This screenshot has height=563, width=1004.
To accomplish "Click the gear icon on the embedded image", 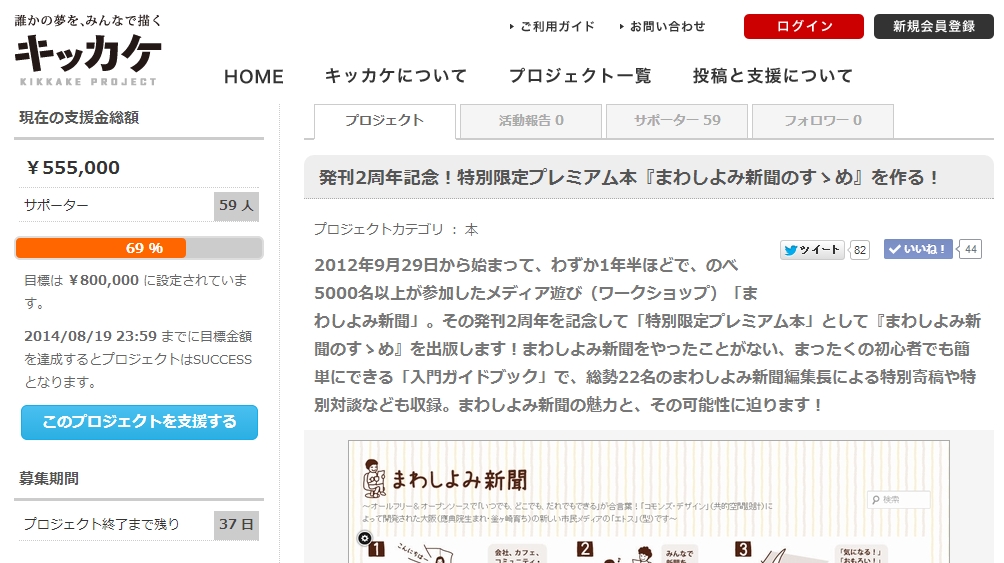I will (x=364, y=539).
